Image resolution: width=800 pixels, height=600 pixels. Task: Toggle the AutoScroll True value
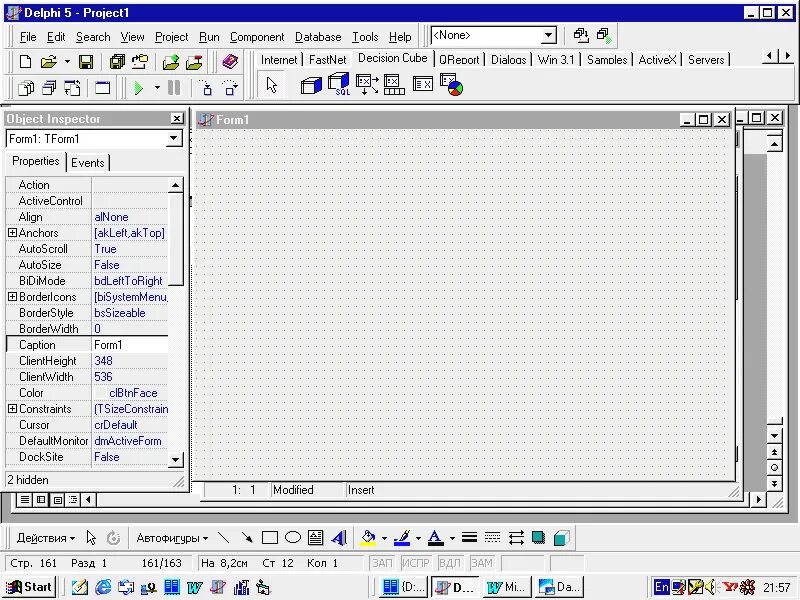[x=130, y=249]
